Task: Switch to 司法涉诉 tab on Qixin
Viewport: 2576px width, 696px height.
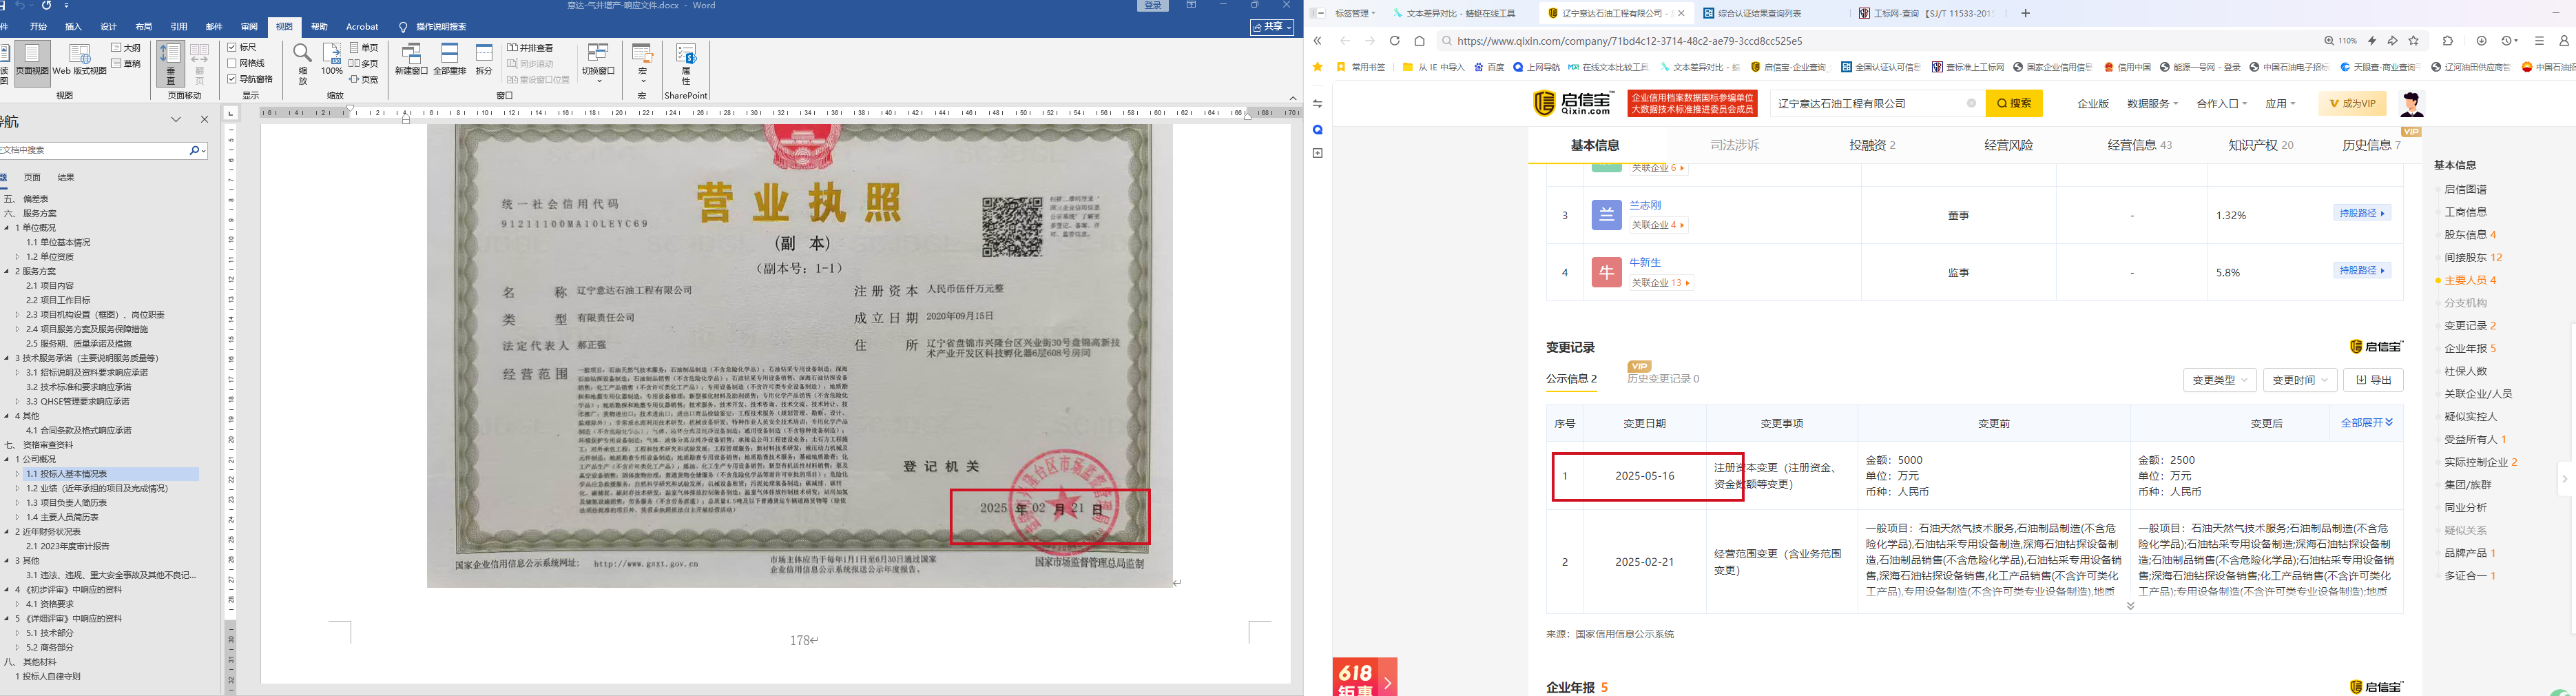Action: 1734,145
